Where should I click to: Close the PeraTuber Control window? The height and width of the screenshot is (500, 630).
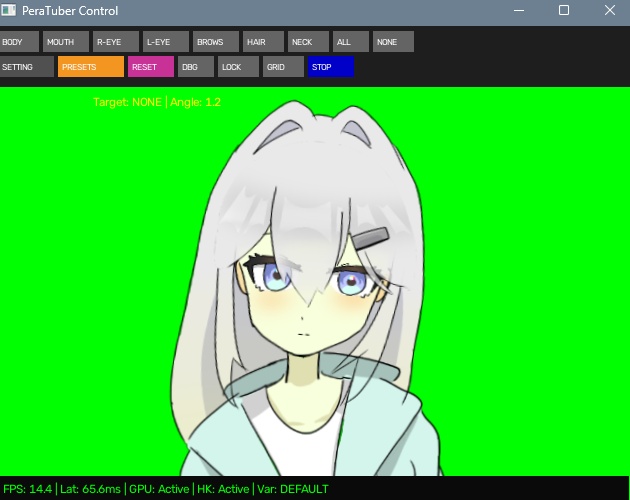click(610, 10)
